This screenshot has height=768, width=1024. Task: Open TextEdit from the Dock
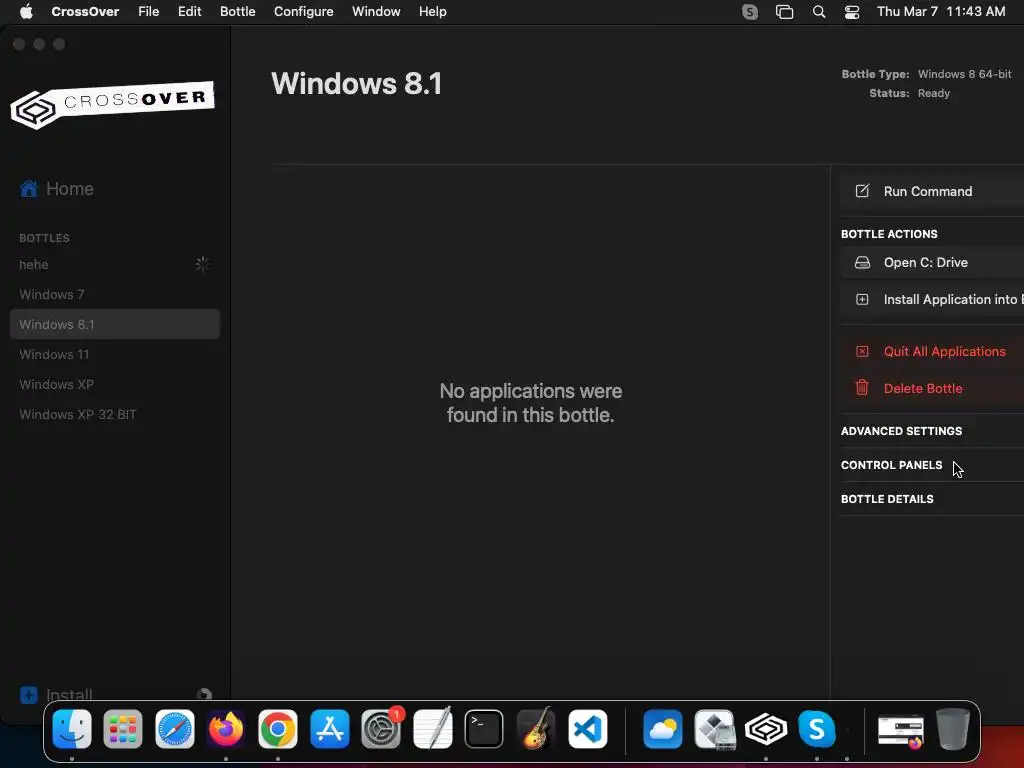click(x=432, y=729)
